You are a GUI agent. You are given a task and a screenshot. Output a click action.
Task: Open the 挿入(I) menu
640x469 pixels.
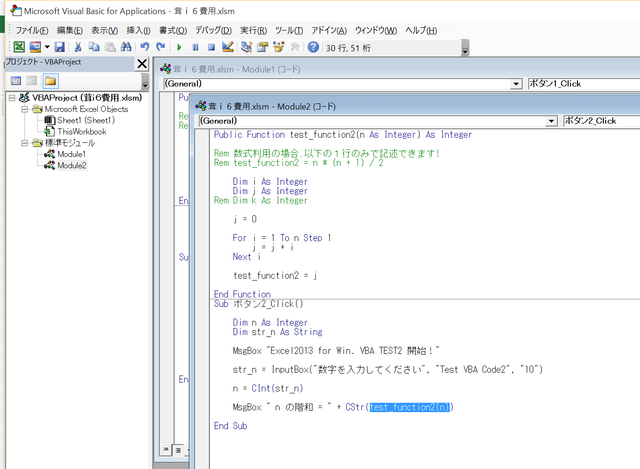coord(138,30)
